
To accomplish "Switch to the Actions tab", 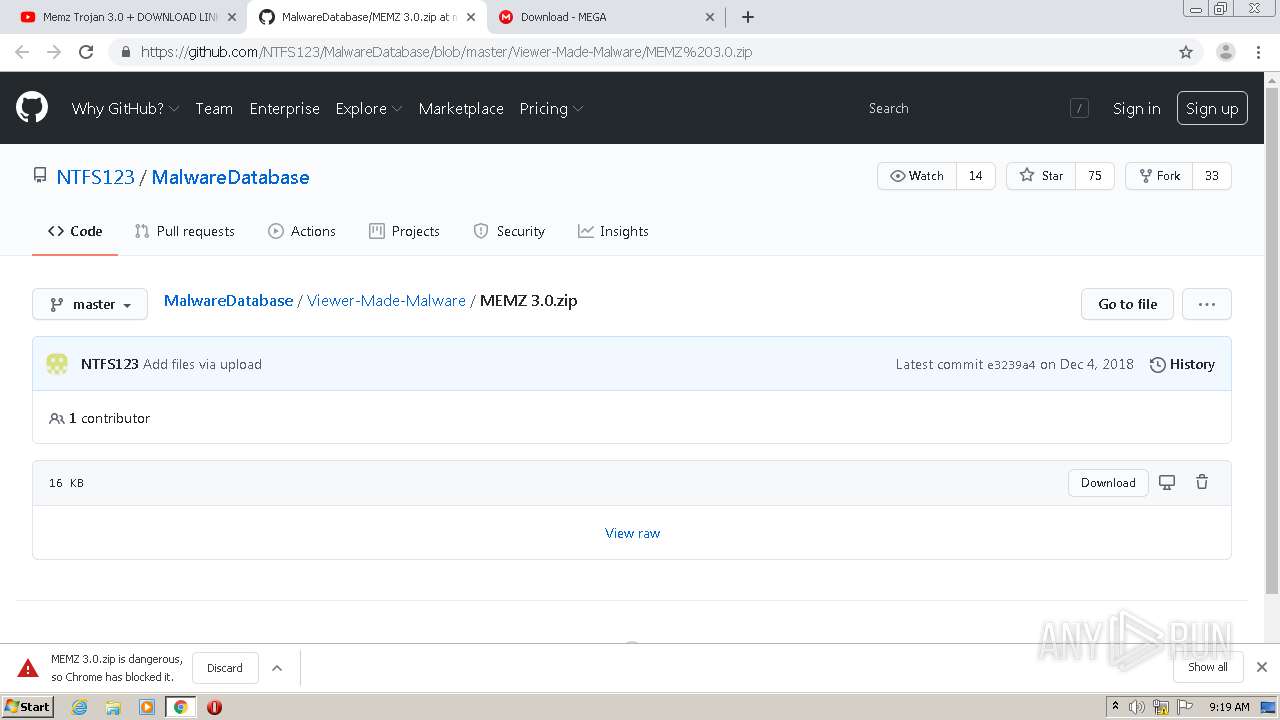I will pos(302,231).
